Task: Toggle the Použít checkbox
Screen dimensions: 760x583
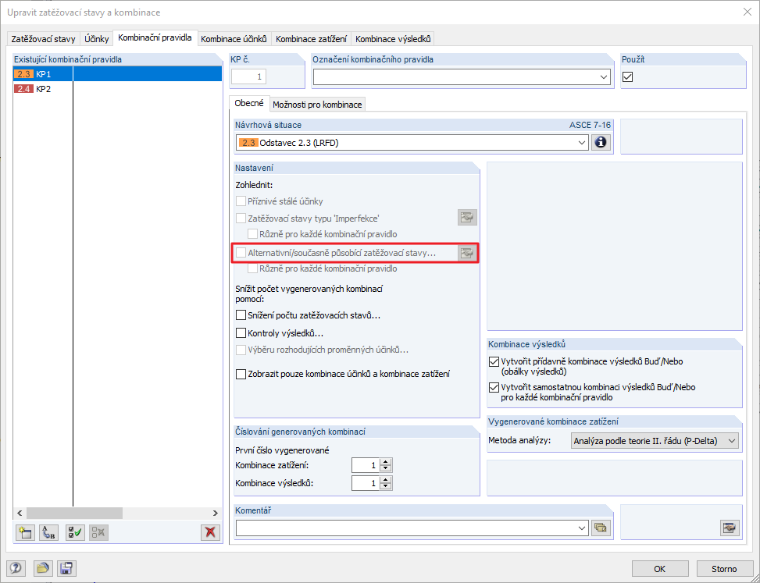Action: 628,77
